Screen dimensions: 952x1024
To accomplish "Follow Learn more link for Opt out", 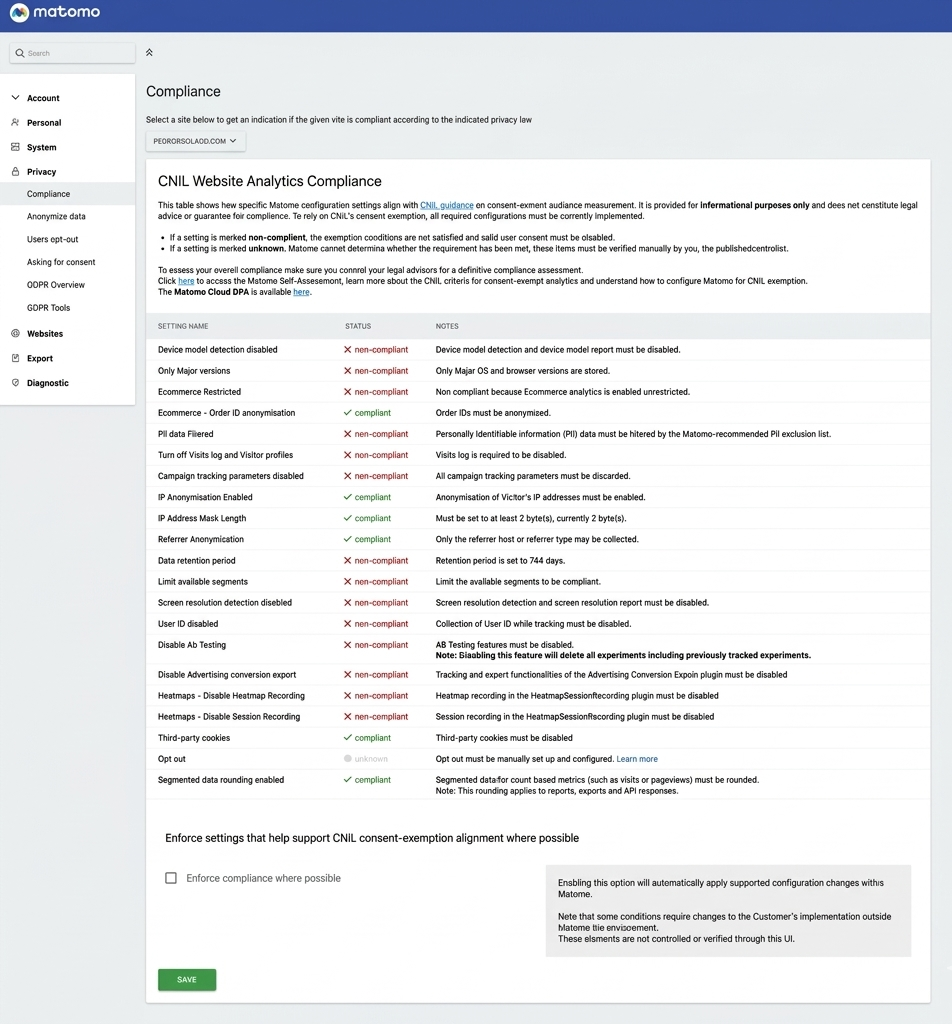I will click(637, 759).
